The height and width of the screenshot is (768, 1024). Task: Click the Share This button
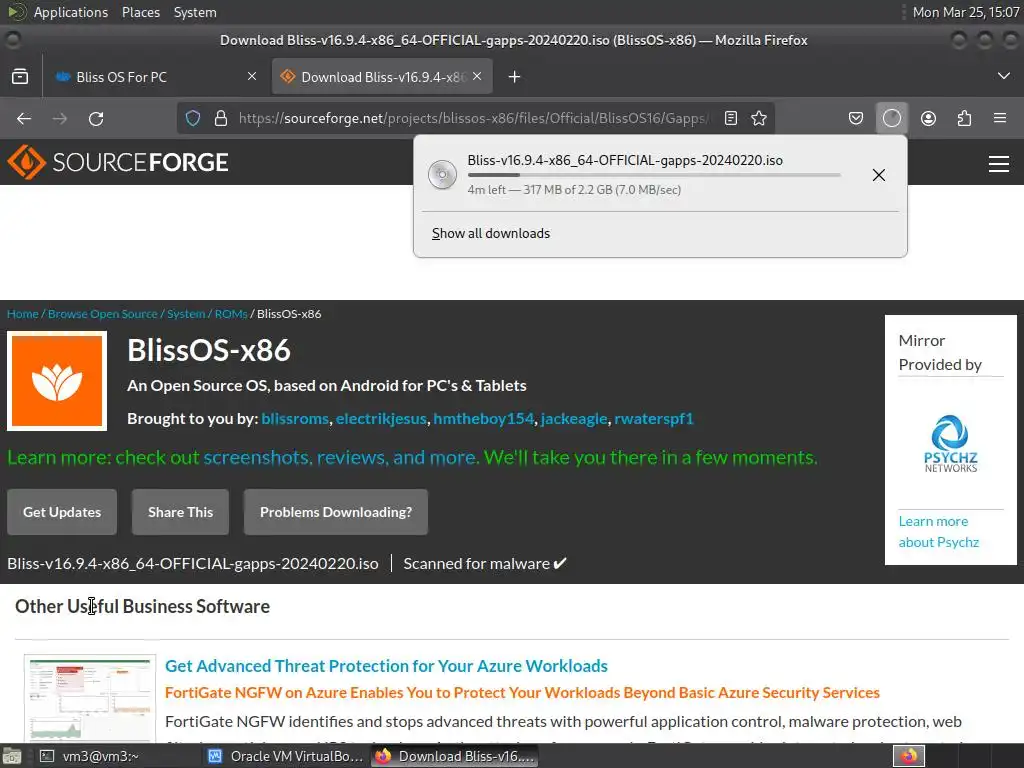[180, 512]
